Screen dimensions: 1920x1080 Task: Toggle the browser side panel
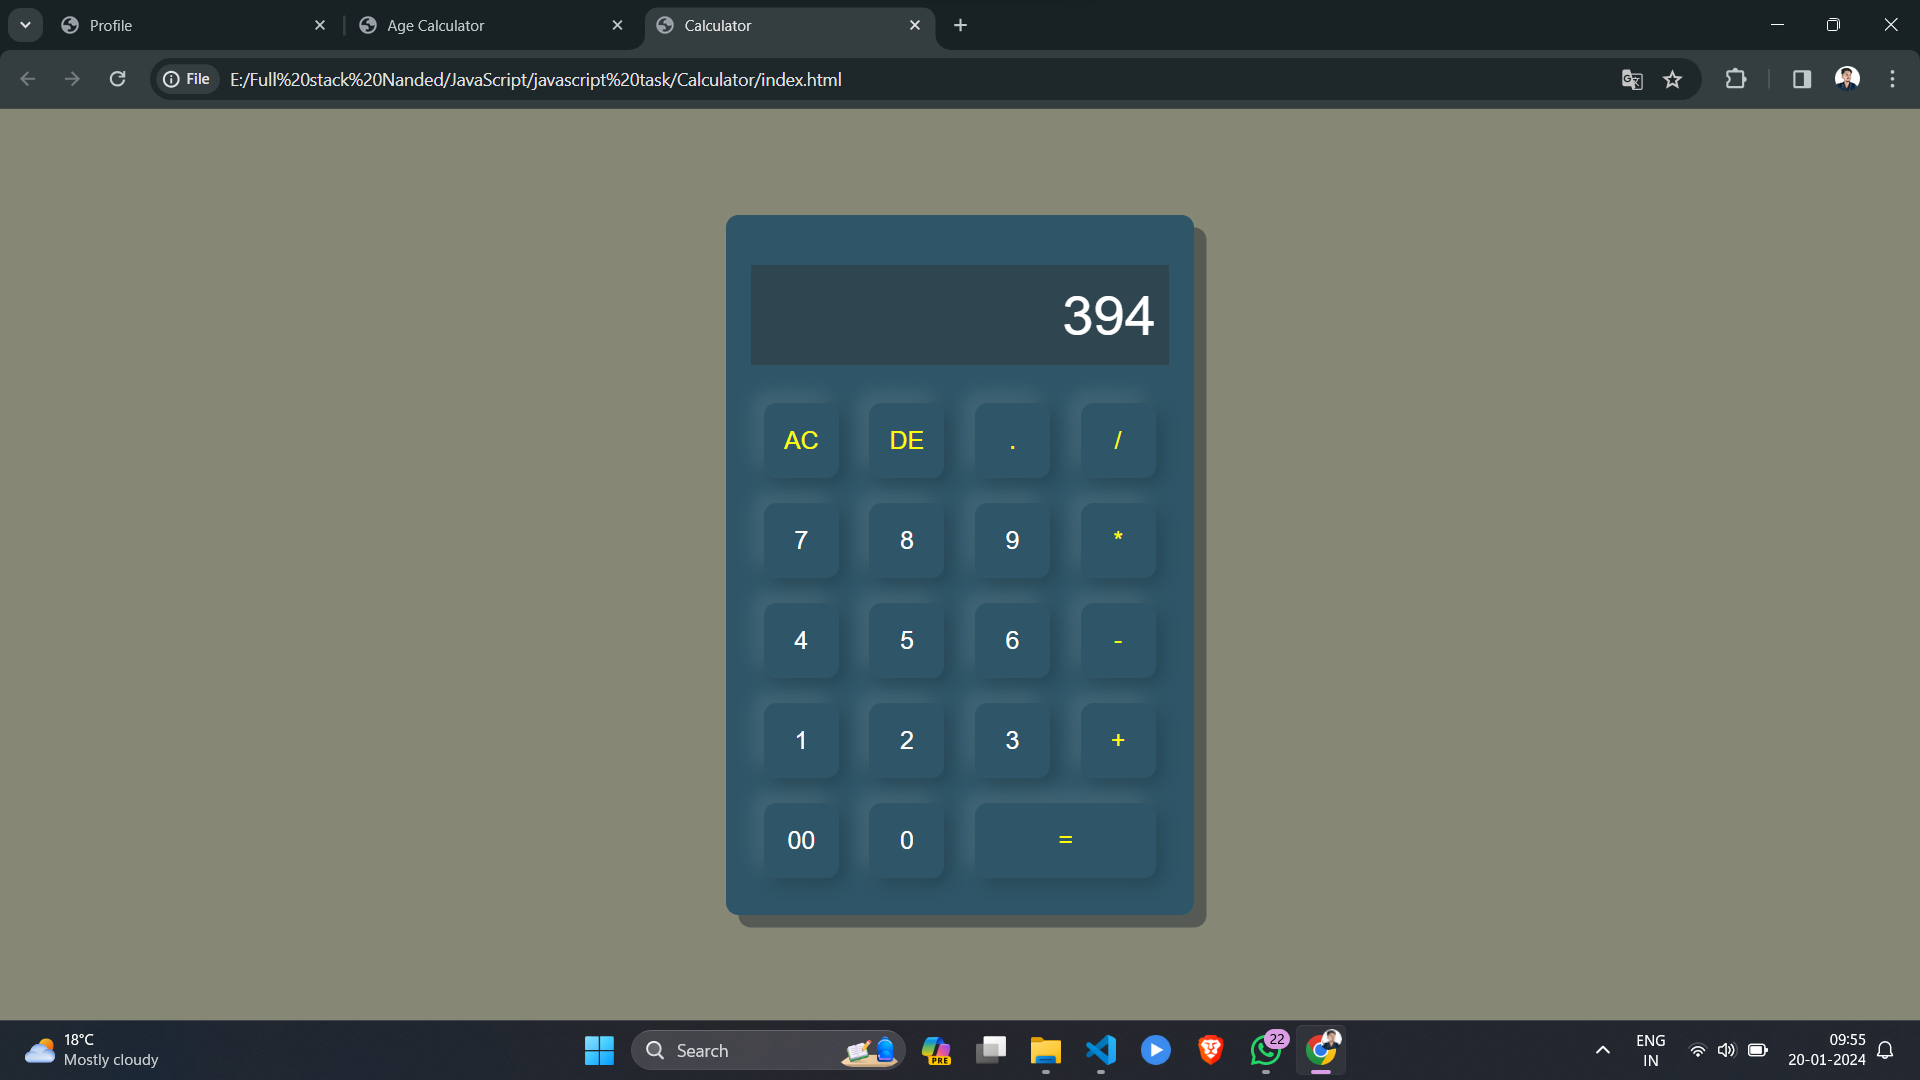1802,79
